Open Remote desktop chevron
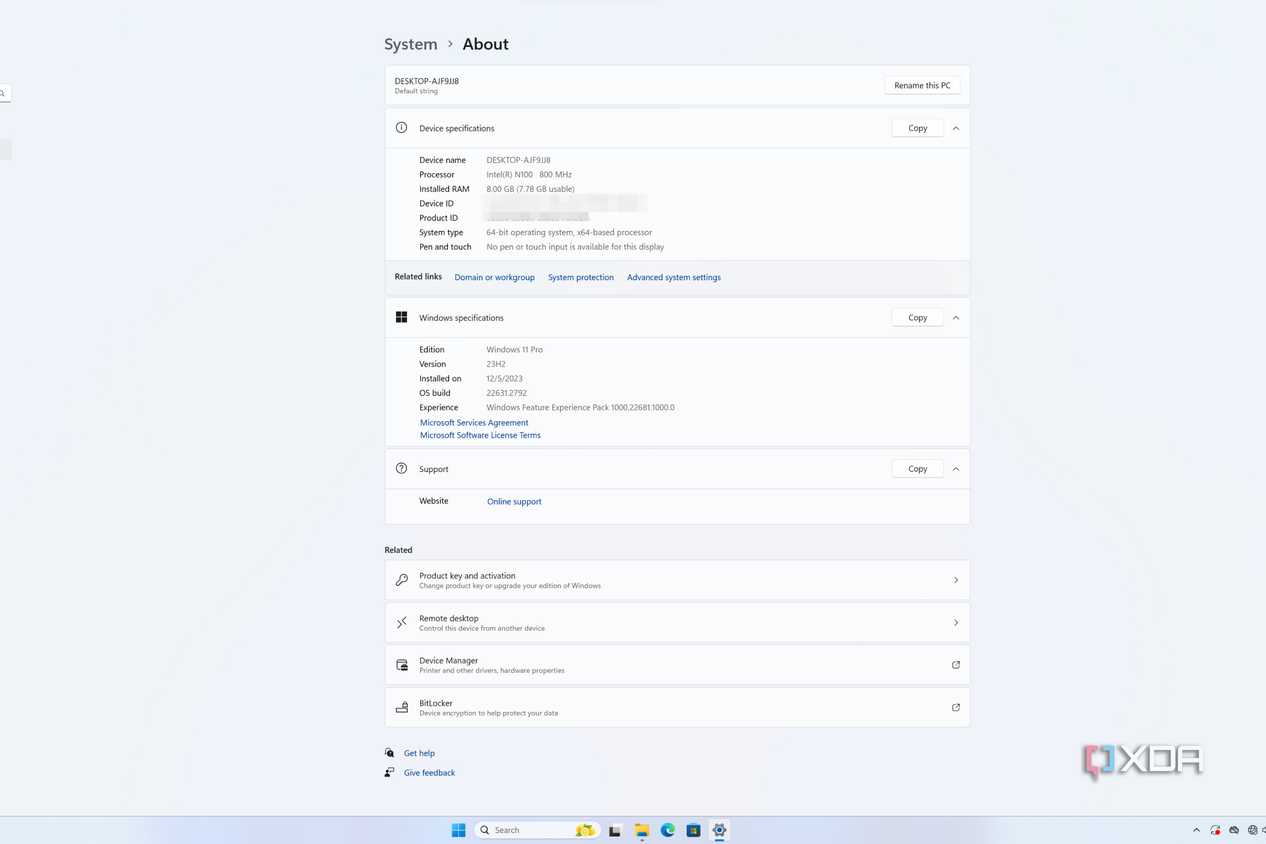The height and width of the screenshot is (844, 1266). coord(955,622)
